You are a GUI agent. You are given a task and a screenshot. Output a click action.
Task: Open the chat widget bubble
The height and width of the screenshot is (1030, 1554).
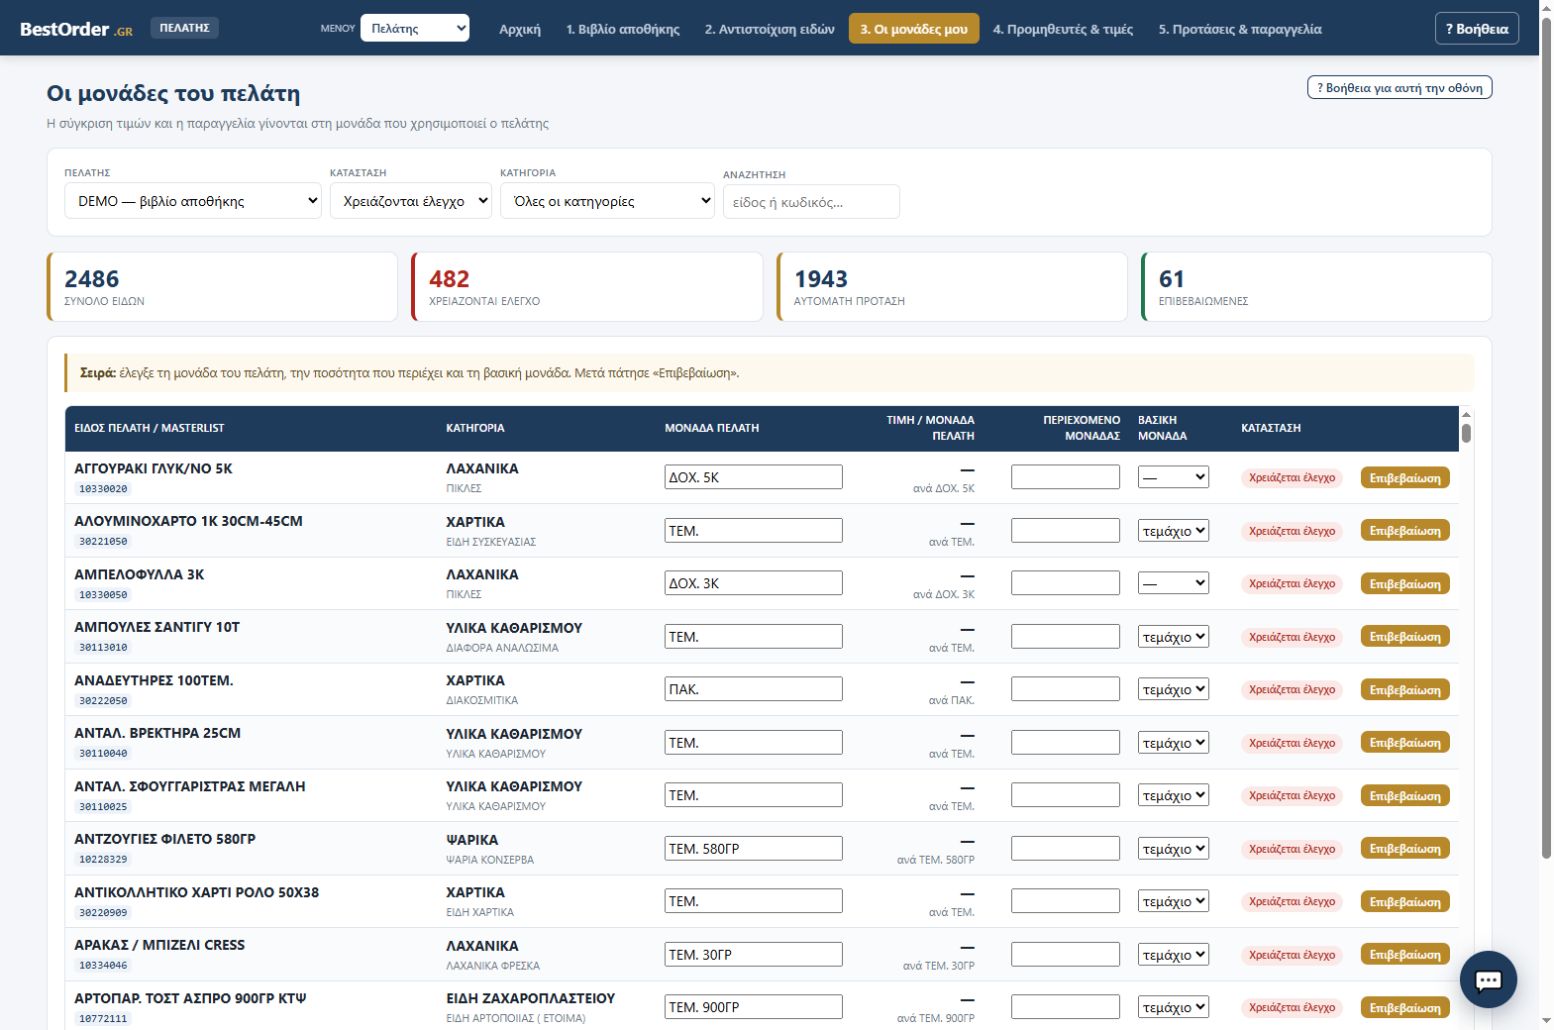pos(1488,980)
